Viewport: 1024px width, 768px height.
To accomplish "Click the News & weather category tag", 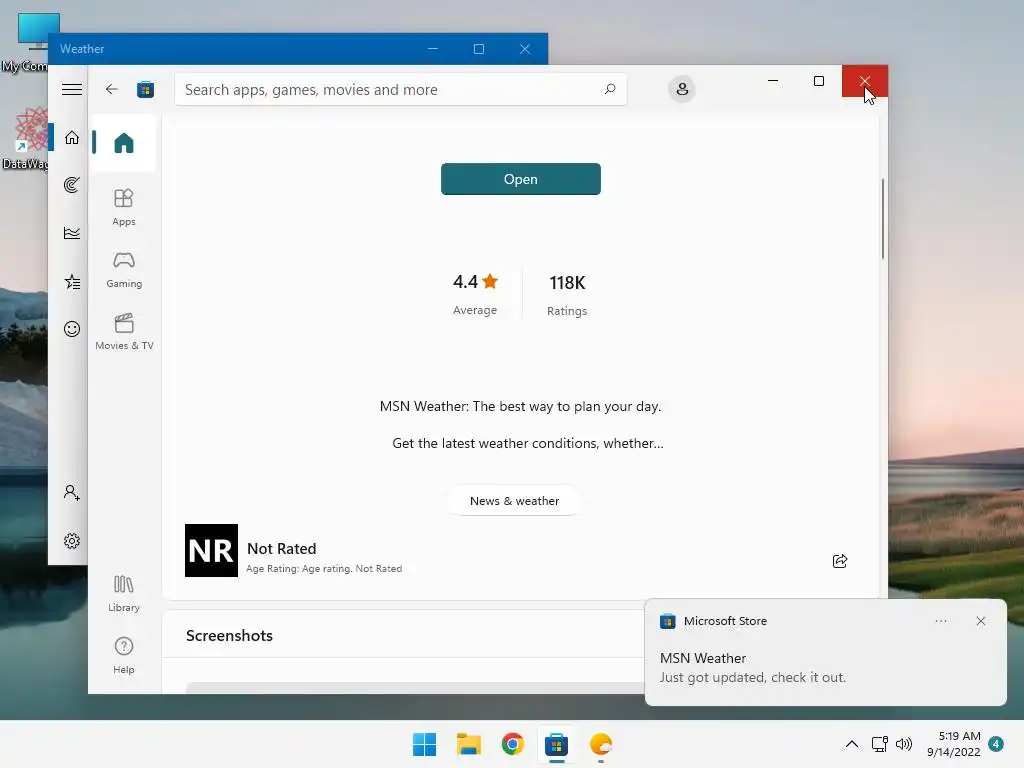I will (515, 501).
